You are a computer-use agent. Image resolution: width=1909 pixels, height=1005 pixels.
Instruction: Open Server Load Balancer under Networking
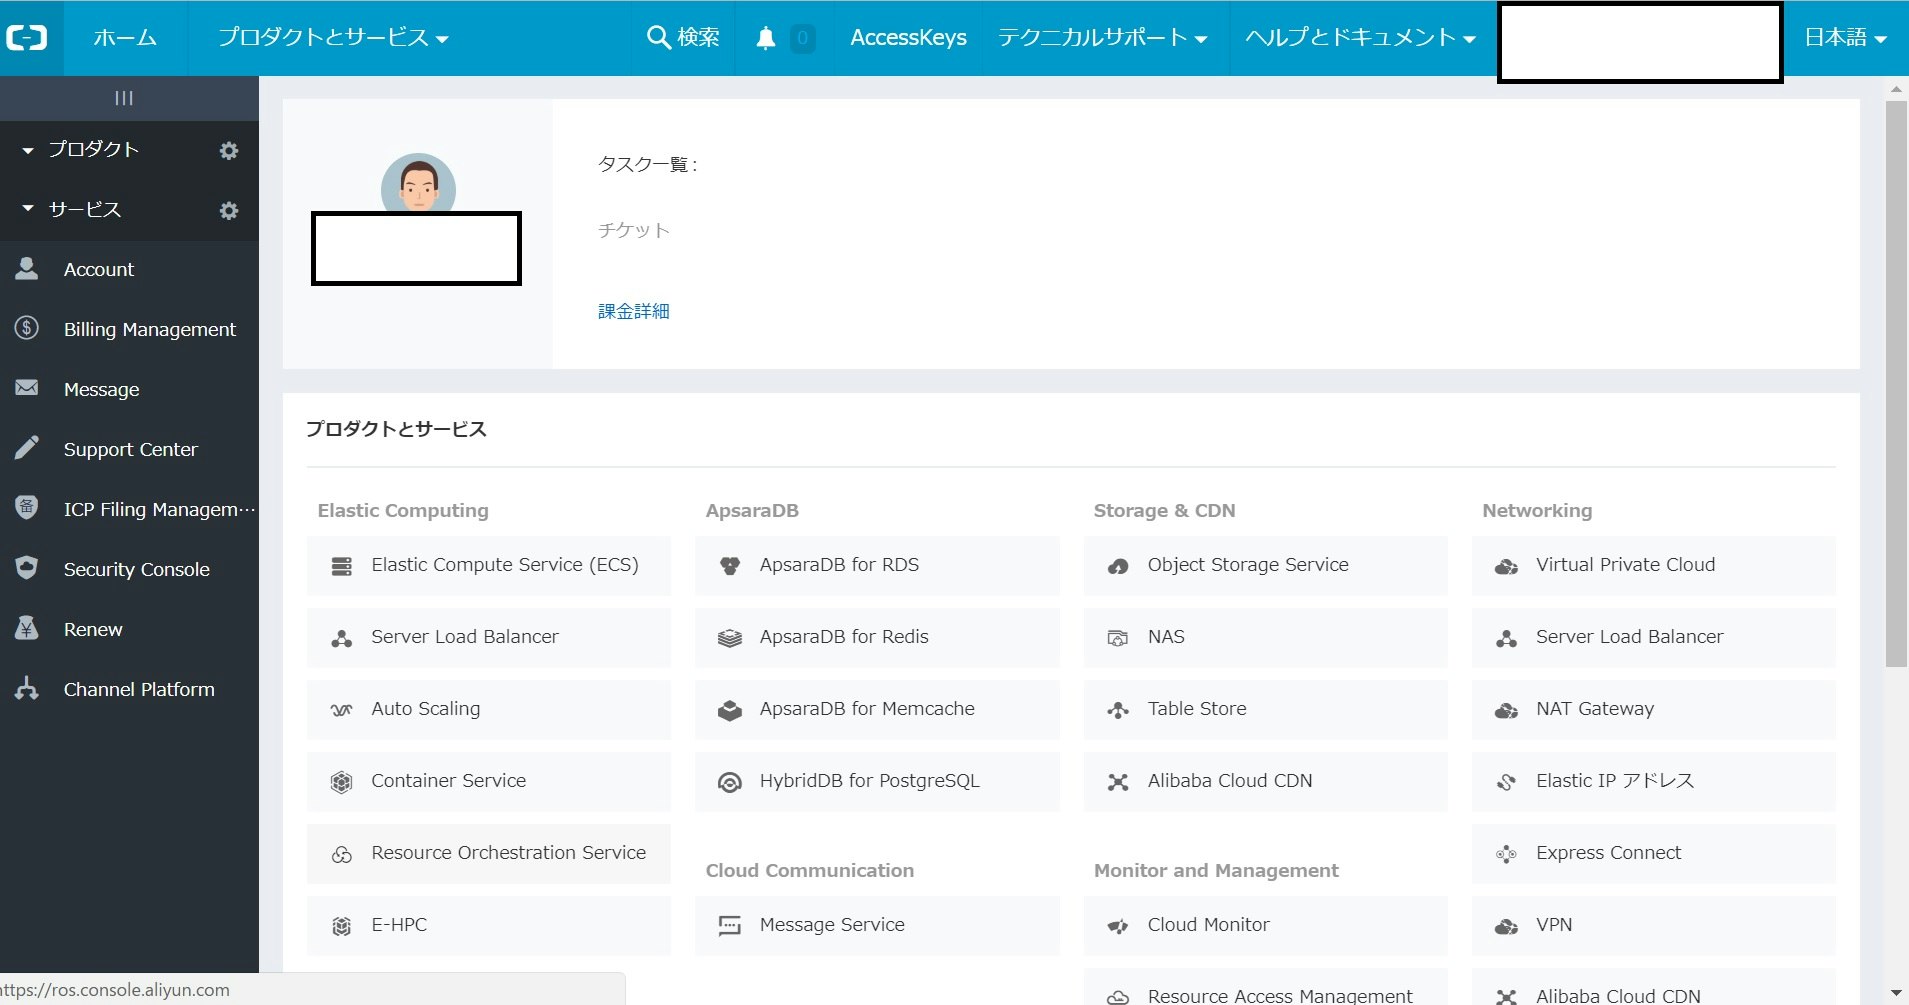pyautogui.click(x=1654, y=637)
